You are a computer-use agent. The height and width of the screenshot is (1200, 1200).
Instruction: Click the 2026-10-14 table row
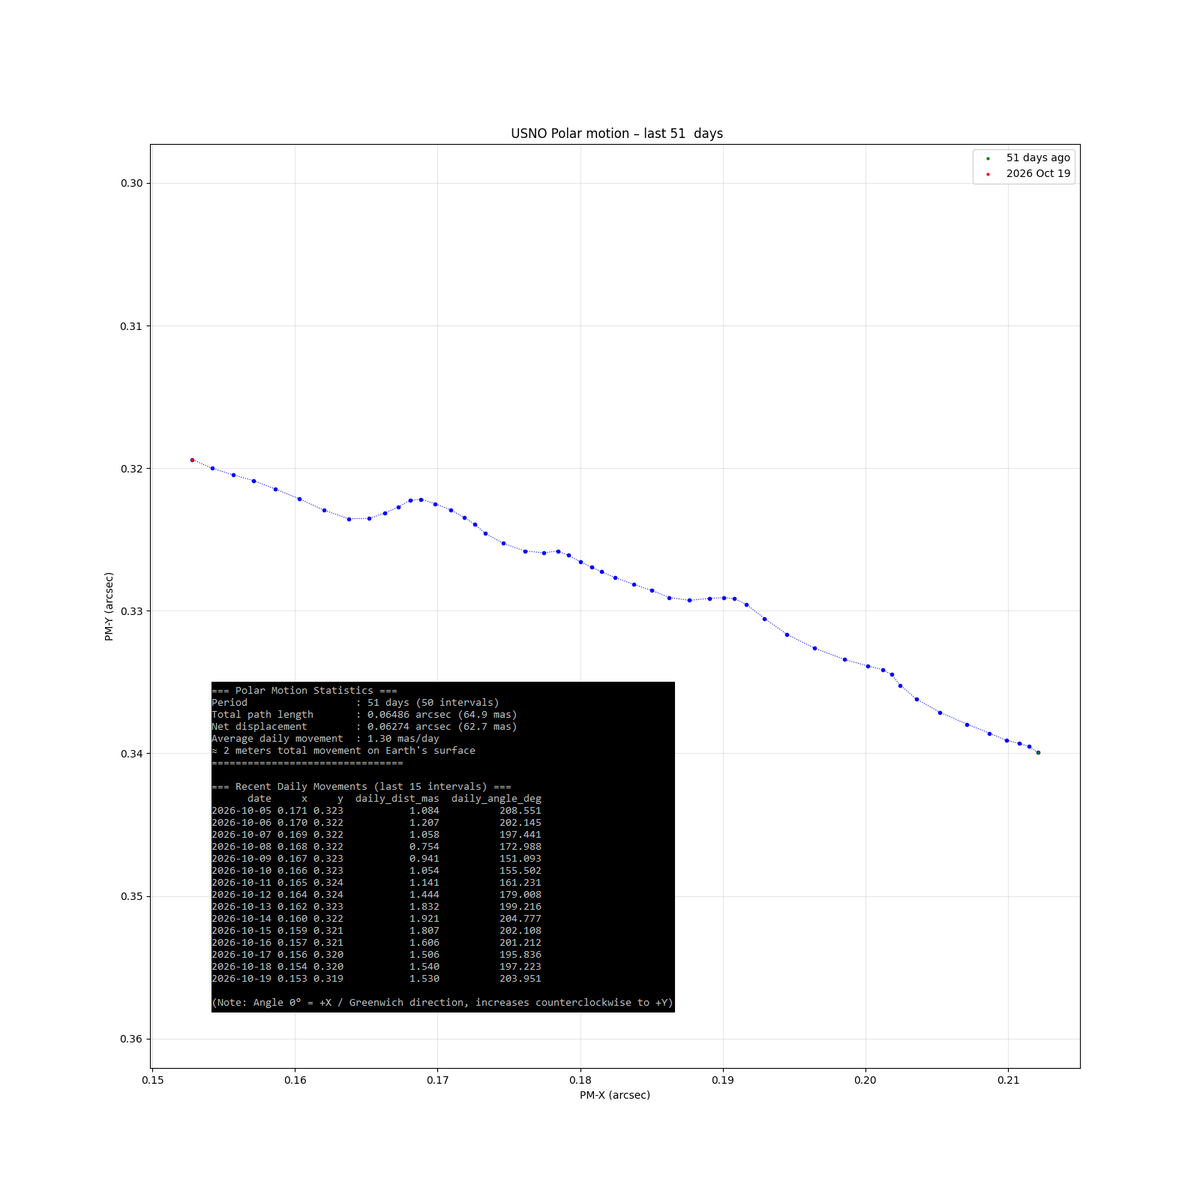pos(376,918)
